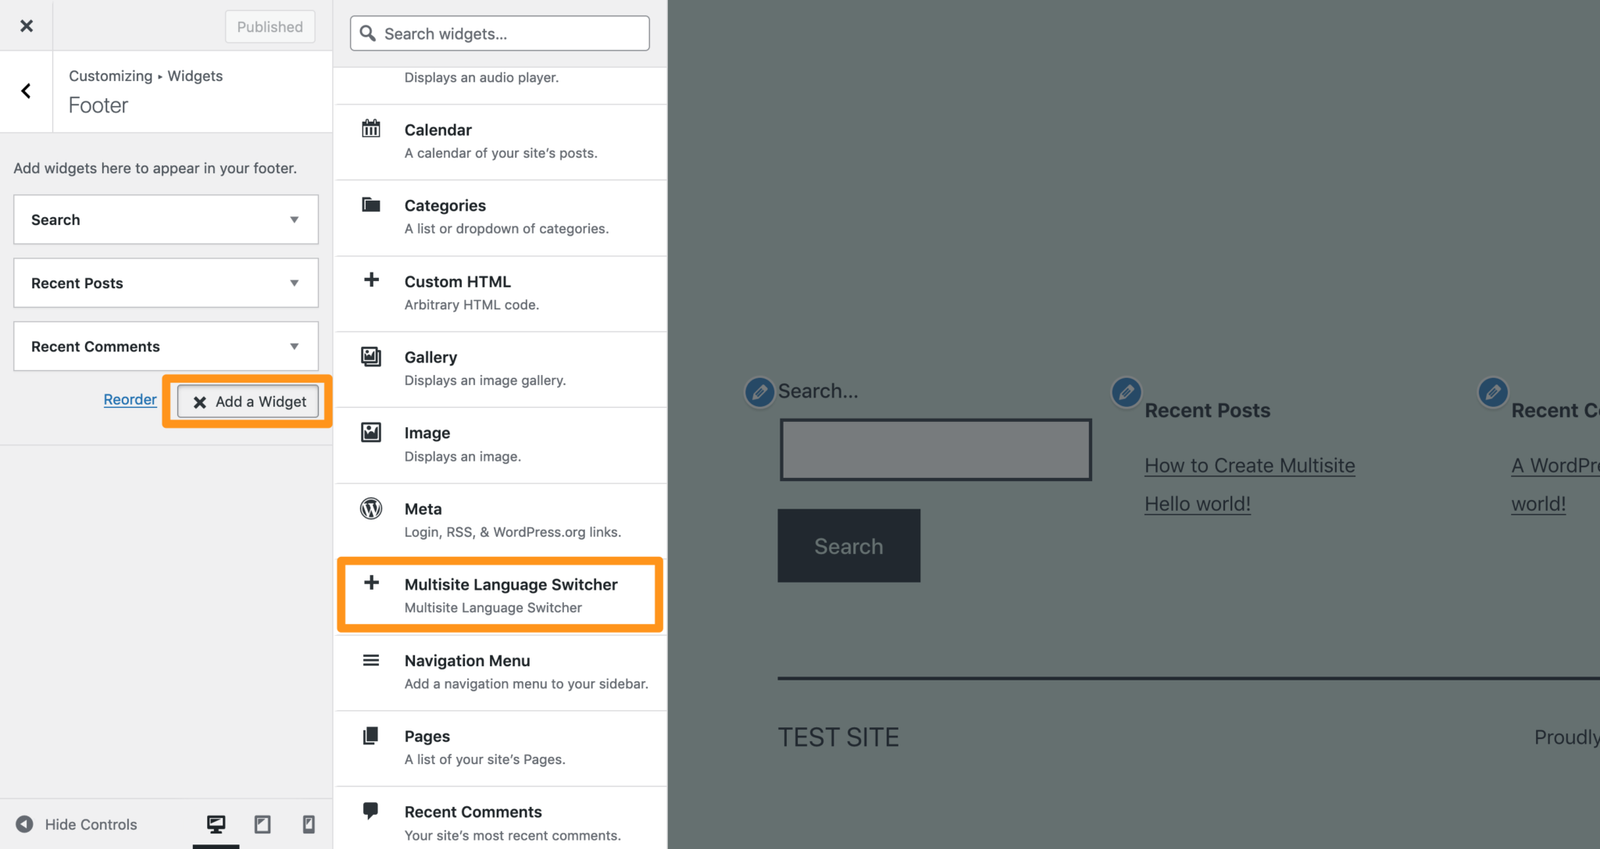Expand the Recent Posts widget dropdown
Image resolution: width=1600 pixels, height=849 pixels.
tap(294, 283)
